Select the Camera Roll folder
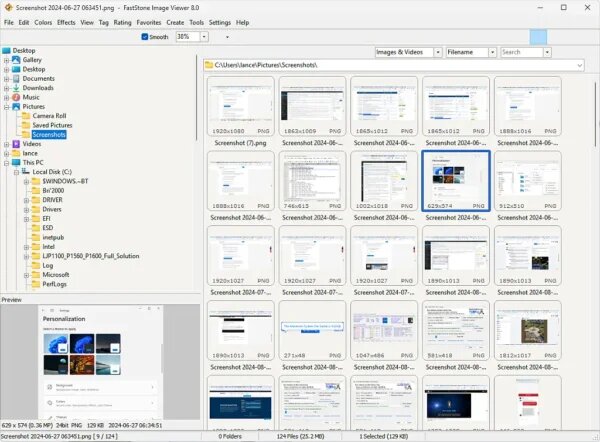 (x=48, y=116)
